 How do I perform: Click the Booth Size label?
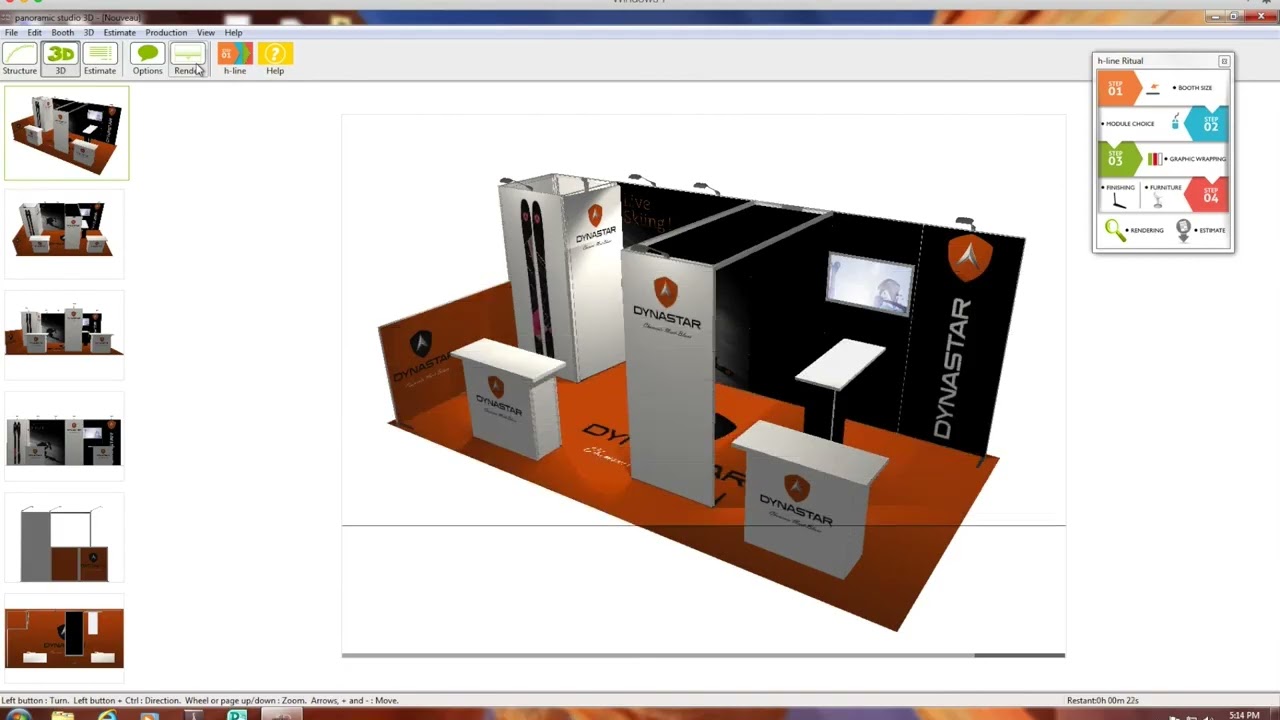pyautogui.click(x=1195, y=88)
